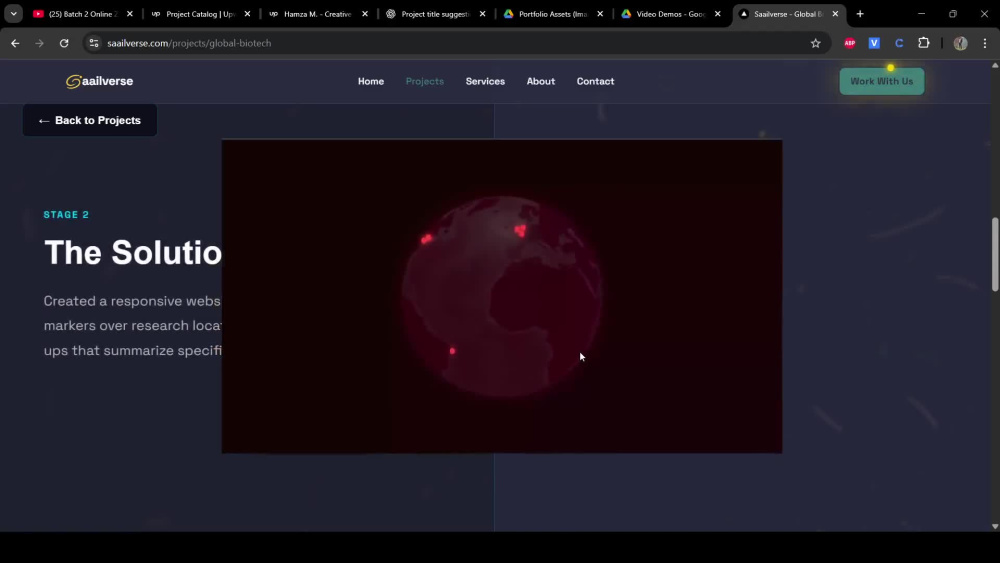
Task: Click The Solution heading
Action: click(x=133, y=252)
